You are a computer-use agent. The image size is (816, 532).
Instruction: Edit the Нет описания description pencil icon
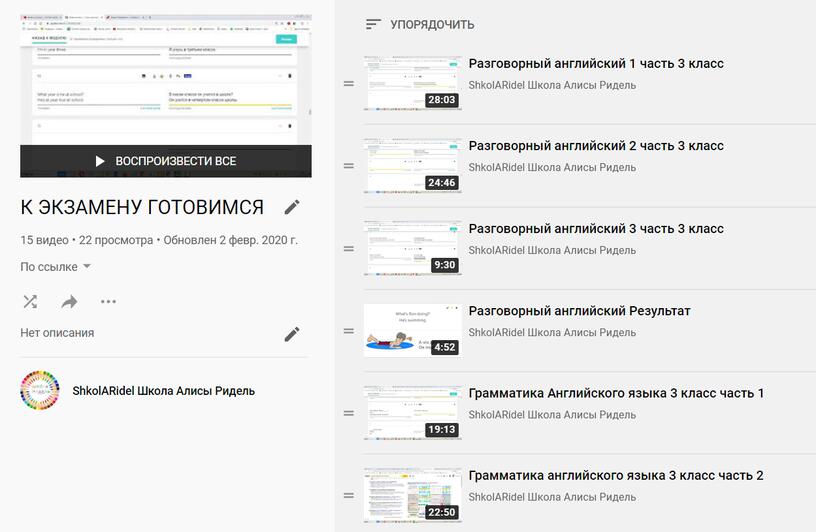[x=292, y=334]
